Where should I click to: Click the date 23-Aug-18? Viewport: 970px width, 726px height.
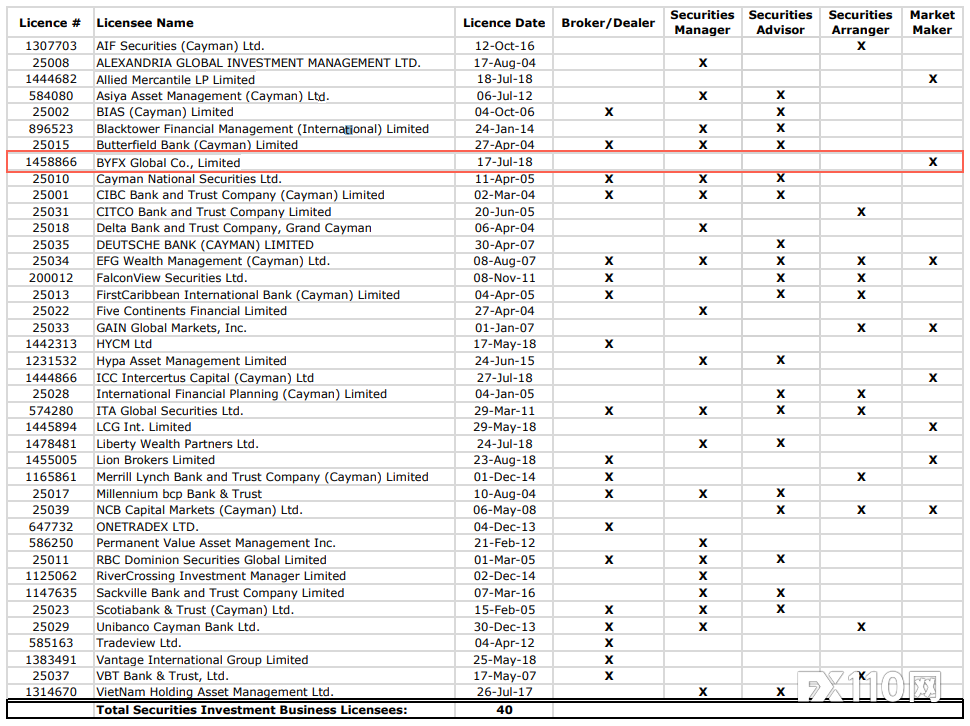click(504, 460)
